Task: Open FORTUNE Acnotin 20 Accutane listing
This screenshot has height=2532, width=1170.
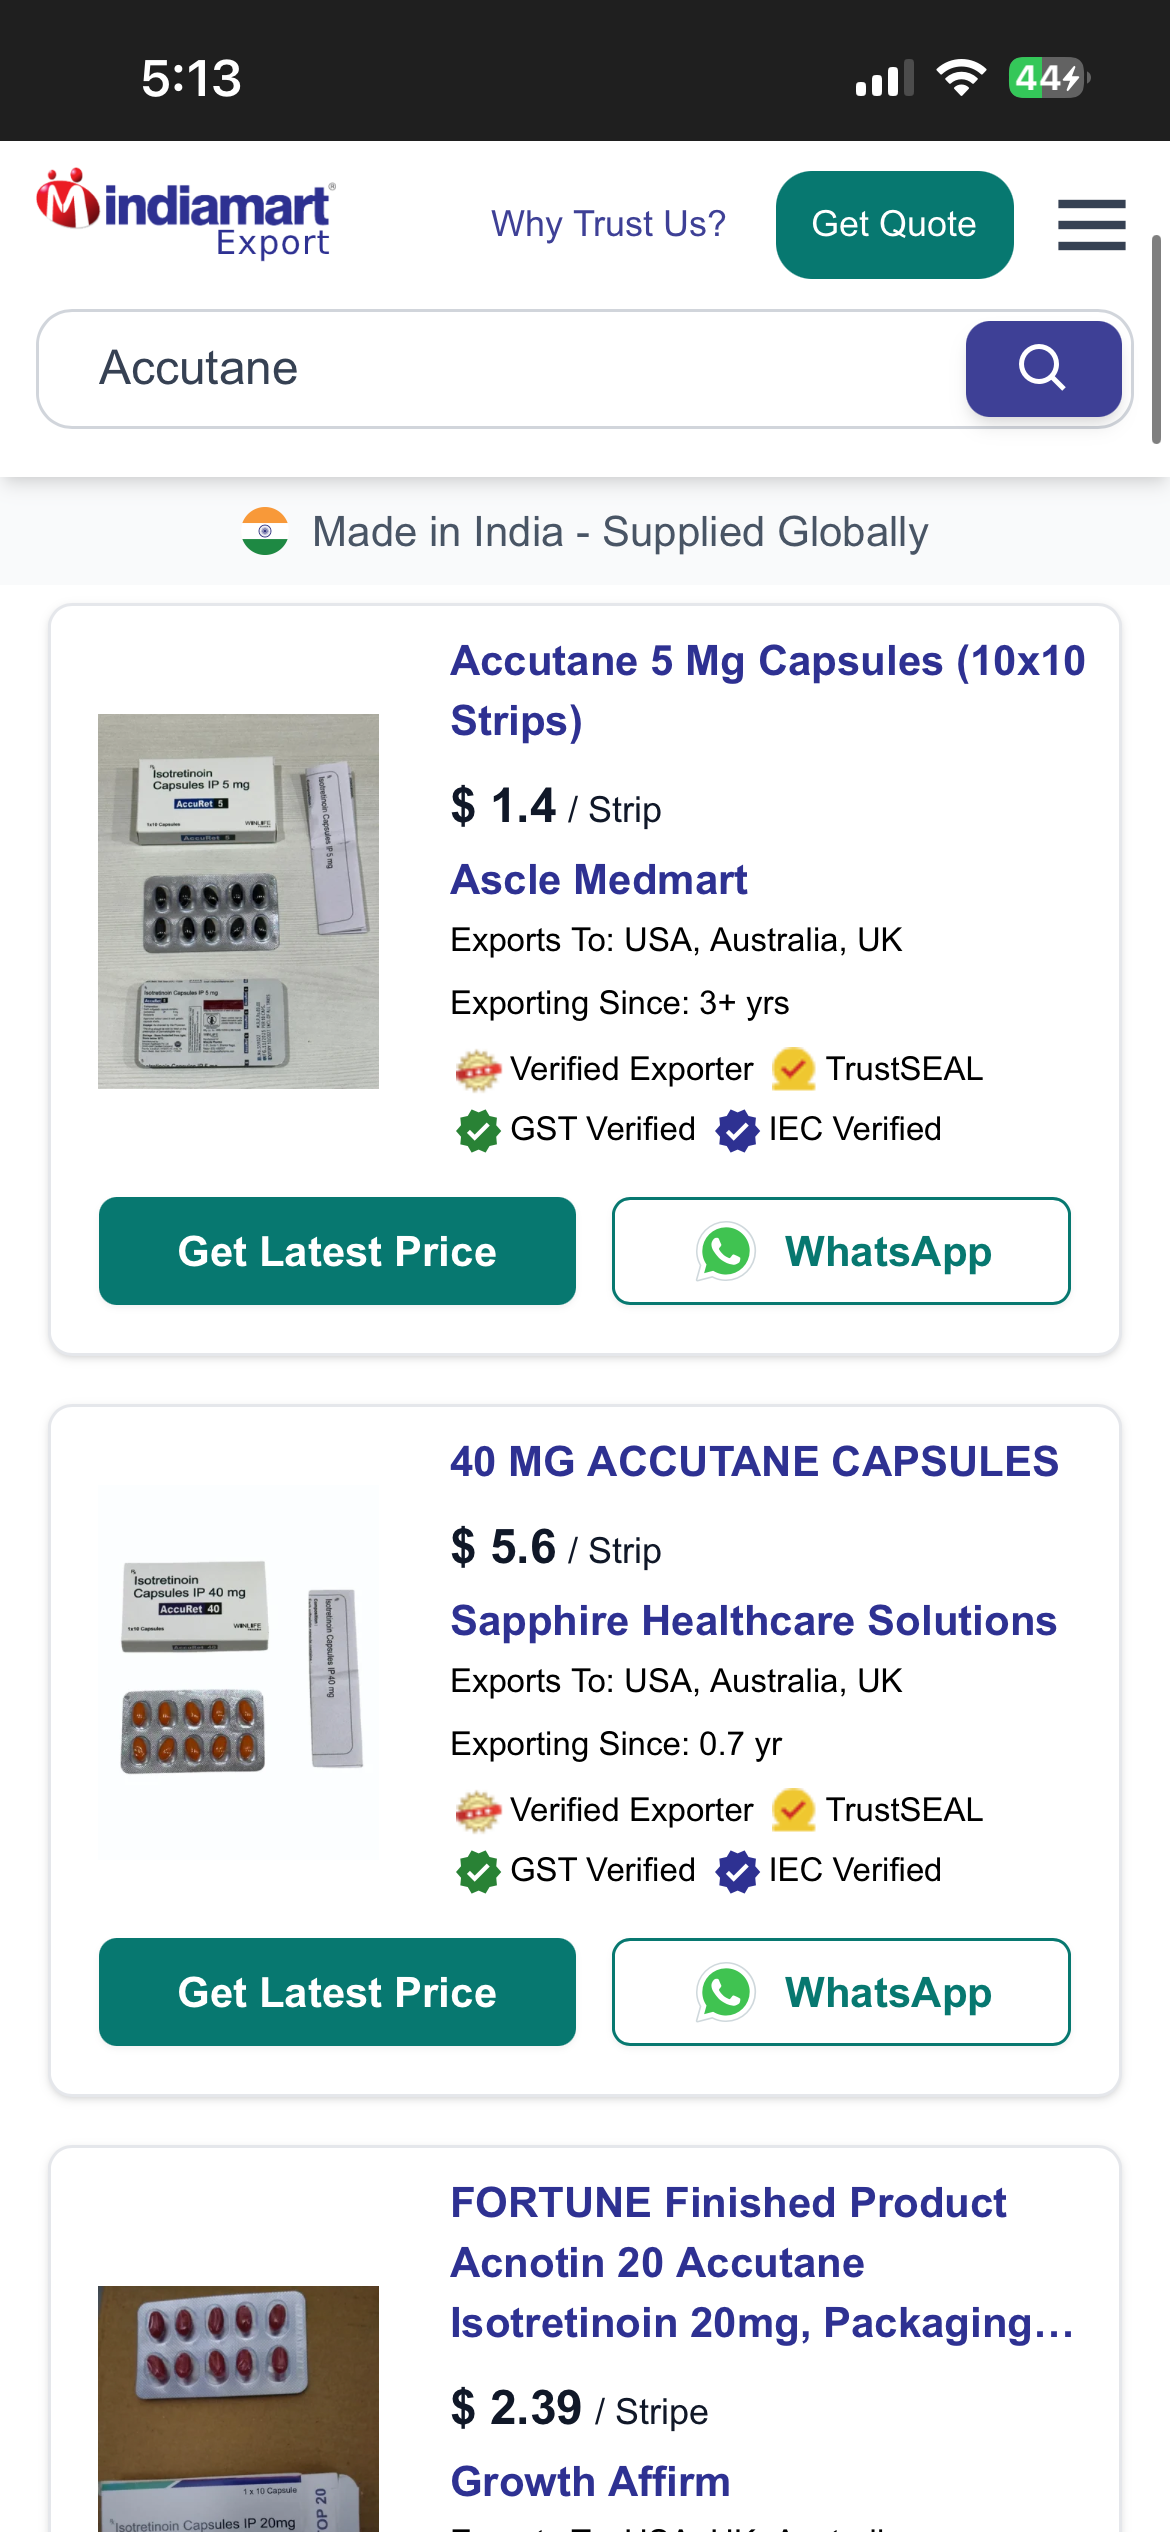Action: [x=760, y=2262]
